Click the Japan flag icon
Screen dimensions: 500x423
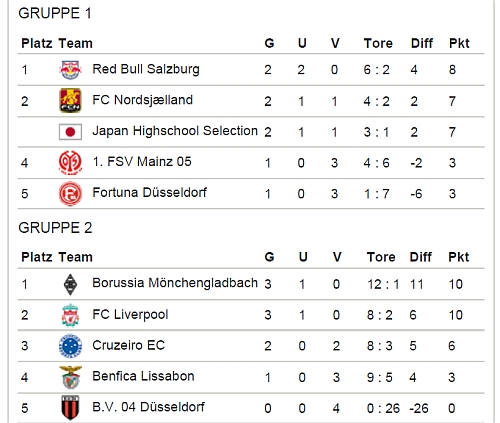coord(70,132)
